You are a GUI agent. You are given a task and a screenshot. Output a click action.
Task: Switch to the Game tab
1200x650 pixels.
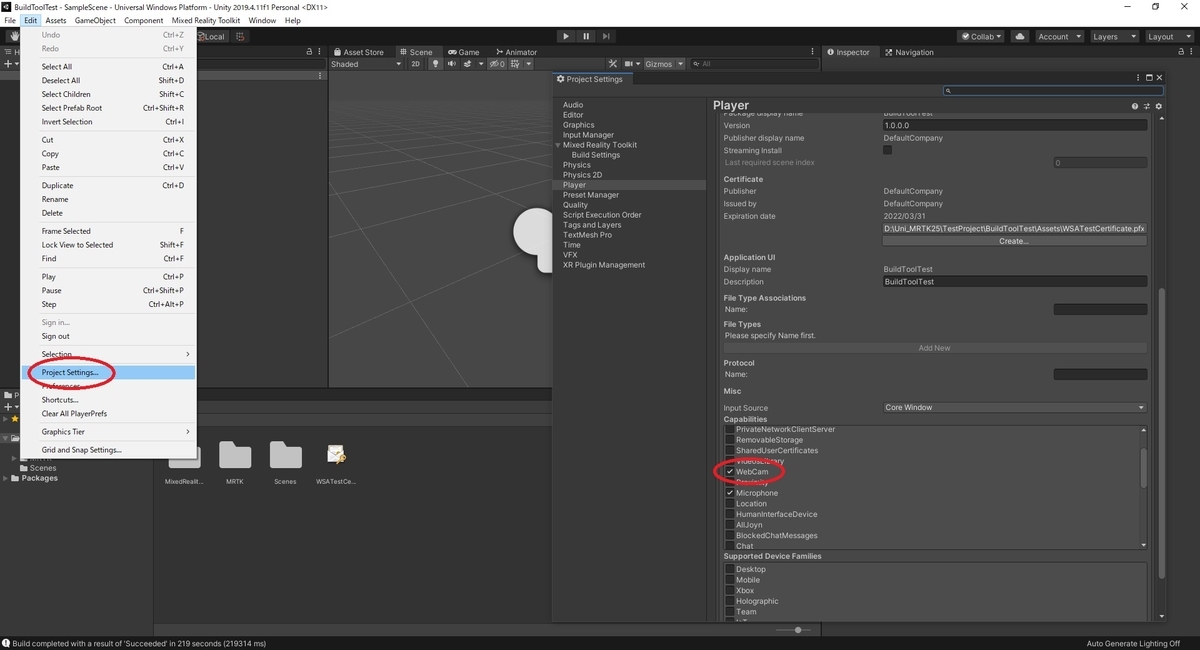tap(464, 52)
